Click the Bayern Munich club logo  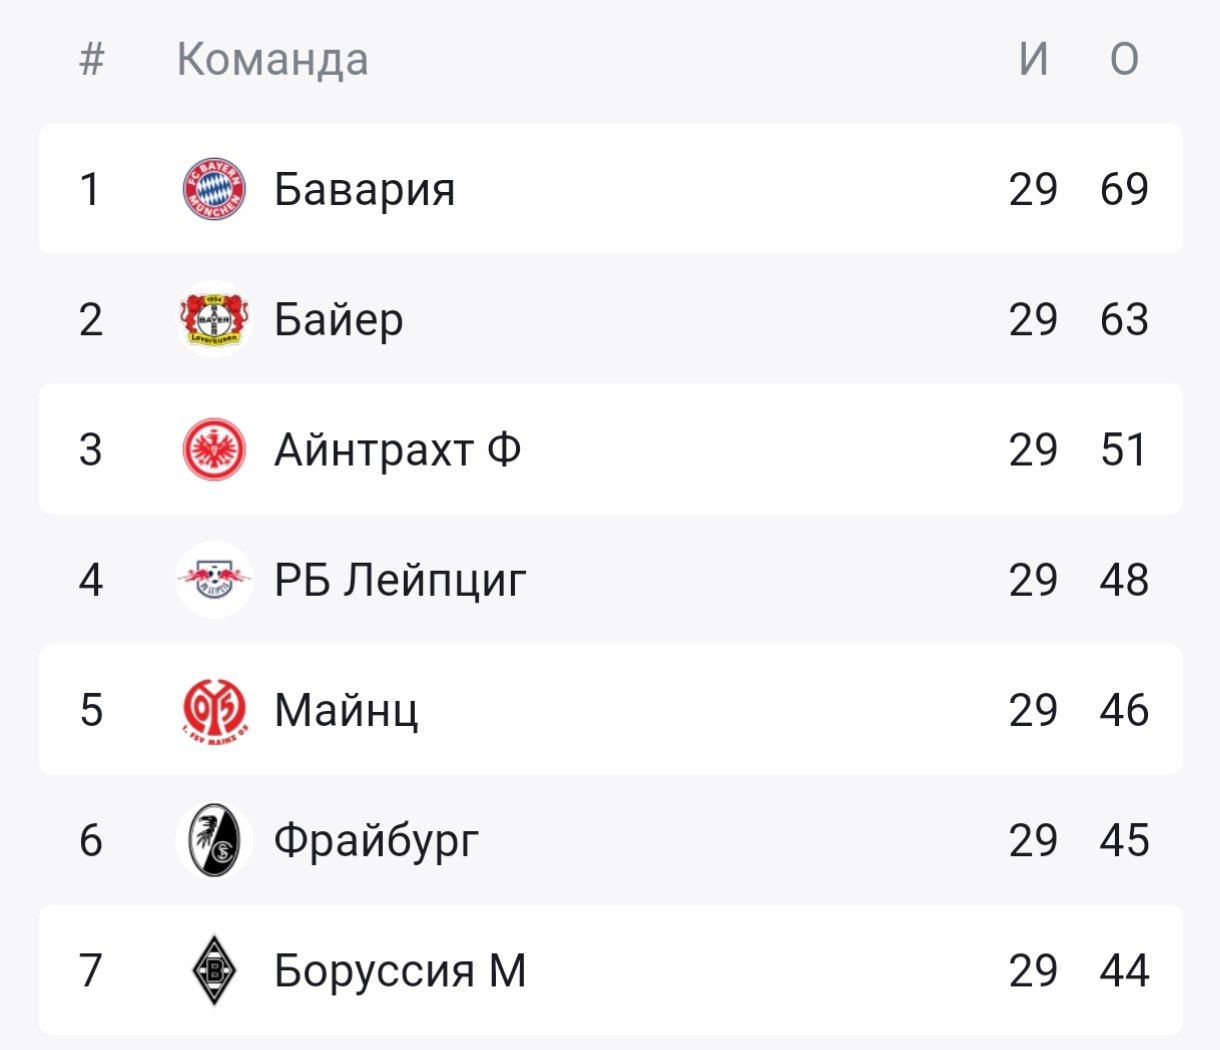click(x=213, y=189)
